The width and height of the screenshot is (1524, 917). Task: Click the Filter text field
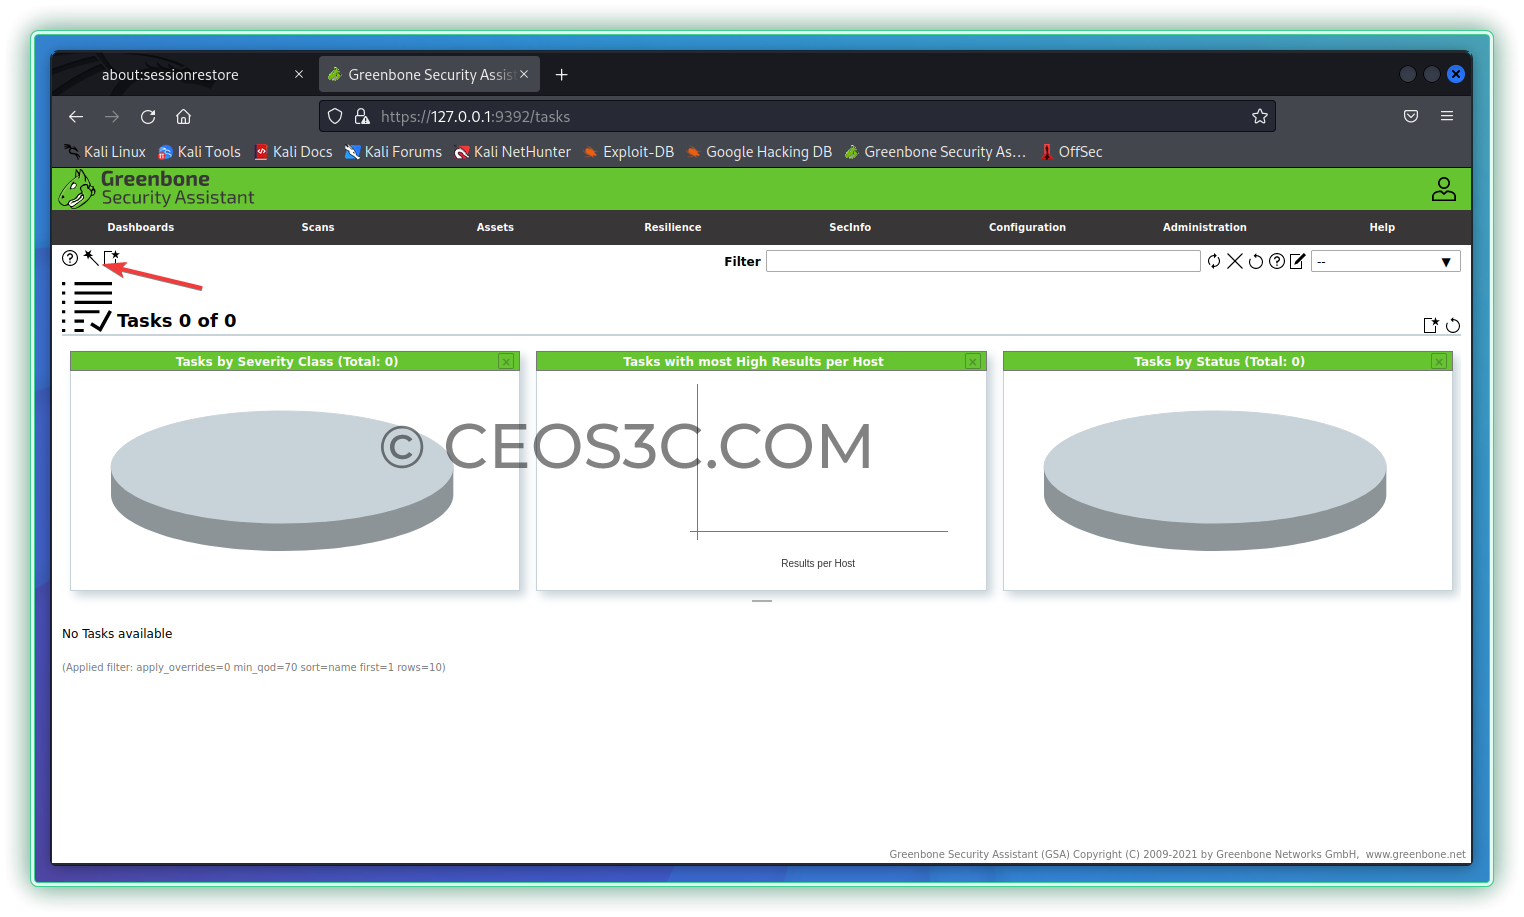[983, 261]
